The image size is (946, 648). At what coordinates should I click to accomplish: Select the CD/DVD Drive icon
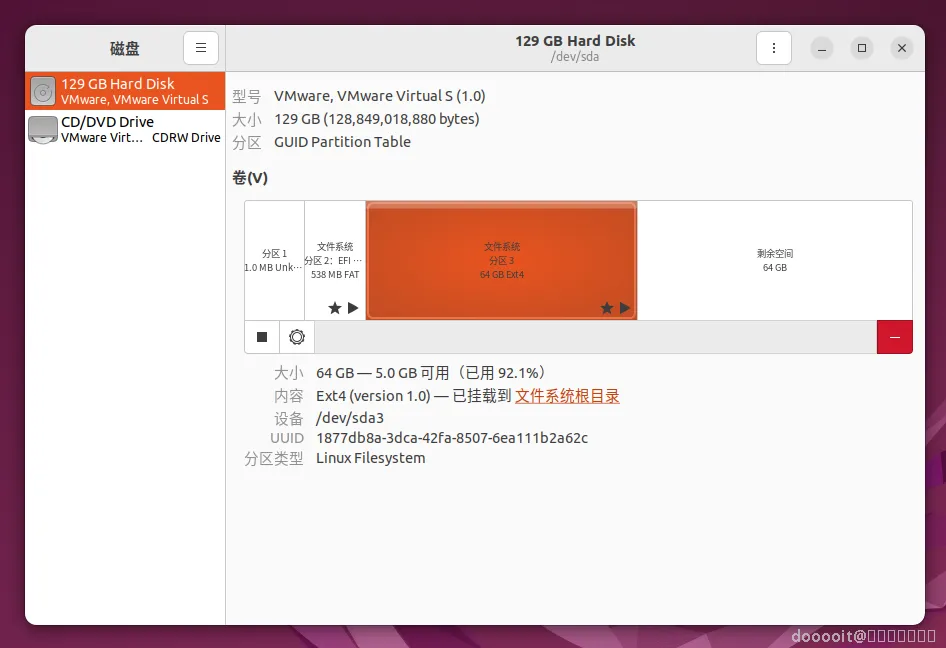43,129
